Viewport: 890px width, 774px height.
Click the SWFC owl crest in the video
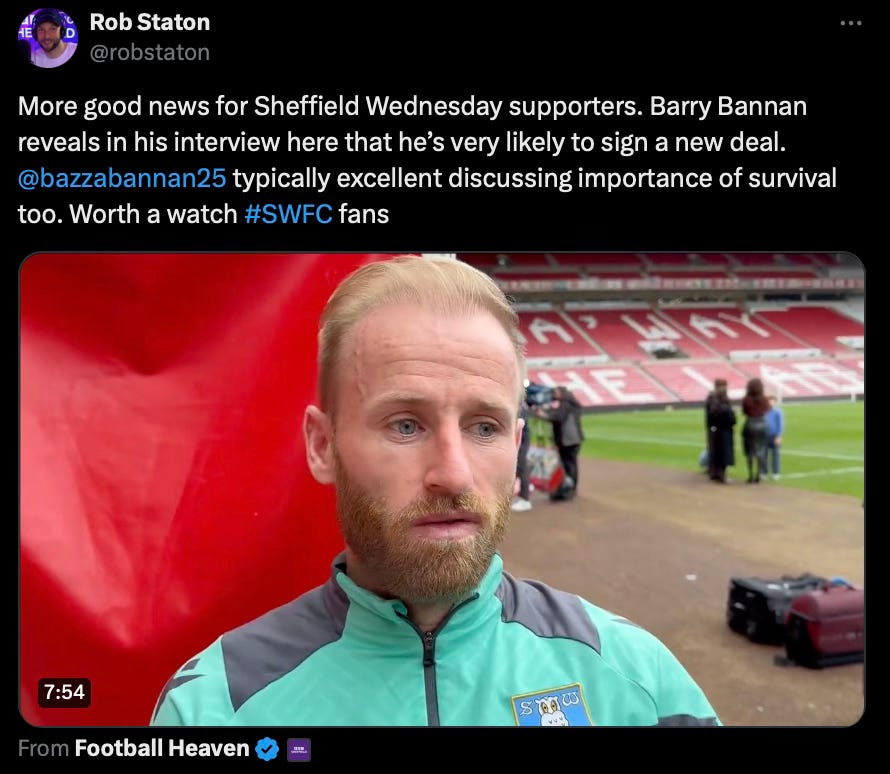(551, 706)
